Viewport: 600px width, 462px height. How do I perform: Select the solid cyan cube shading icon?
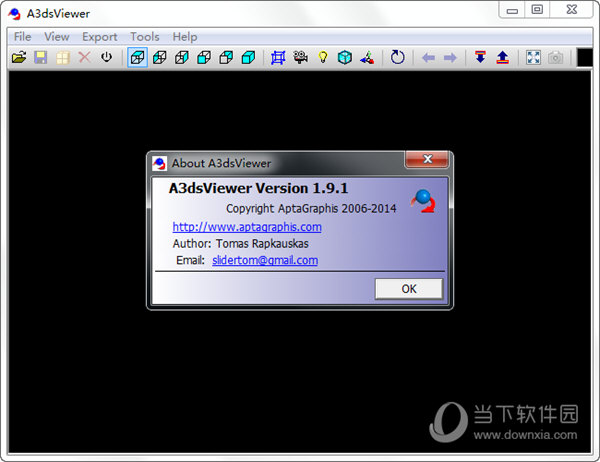point(248,58)
